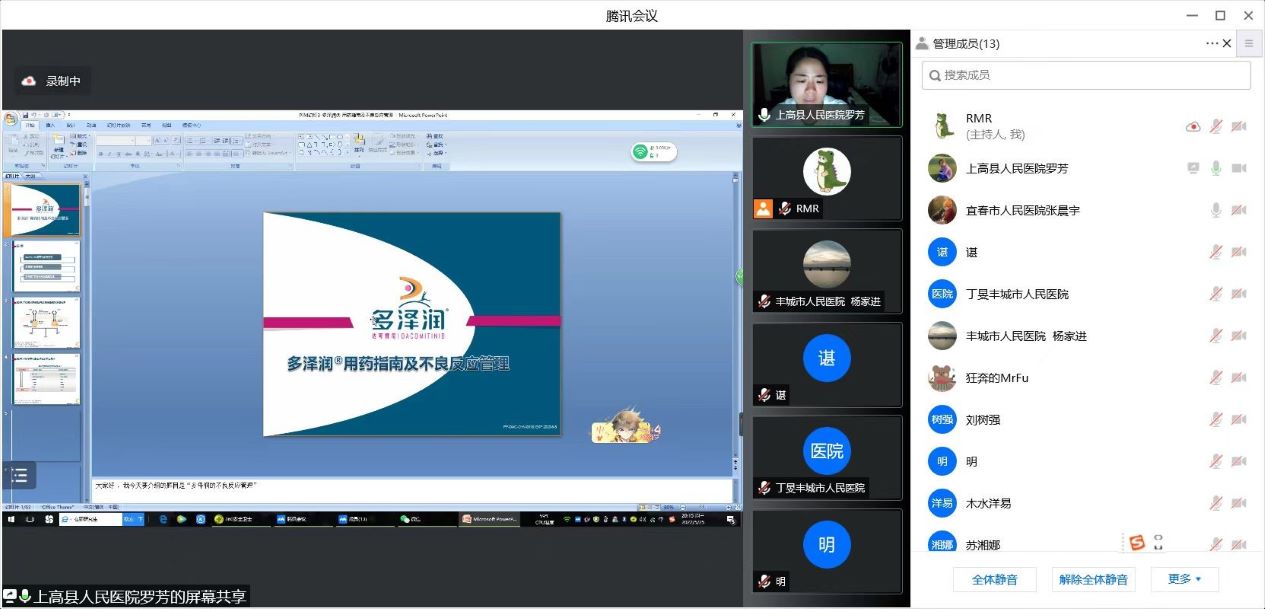The width and height of the screenshot is (1265, 609).
Task: Select member 宜春市人民医院张晨宇 in list
Action: tap(1086, 210)
